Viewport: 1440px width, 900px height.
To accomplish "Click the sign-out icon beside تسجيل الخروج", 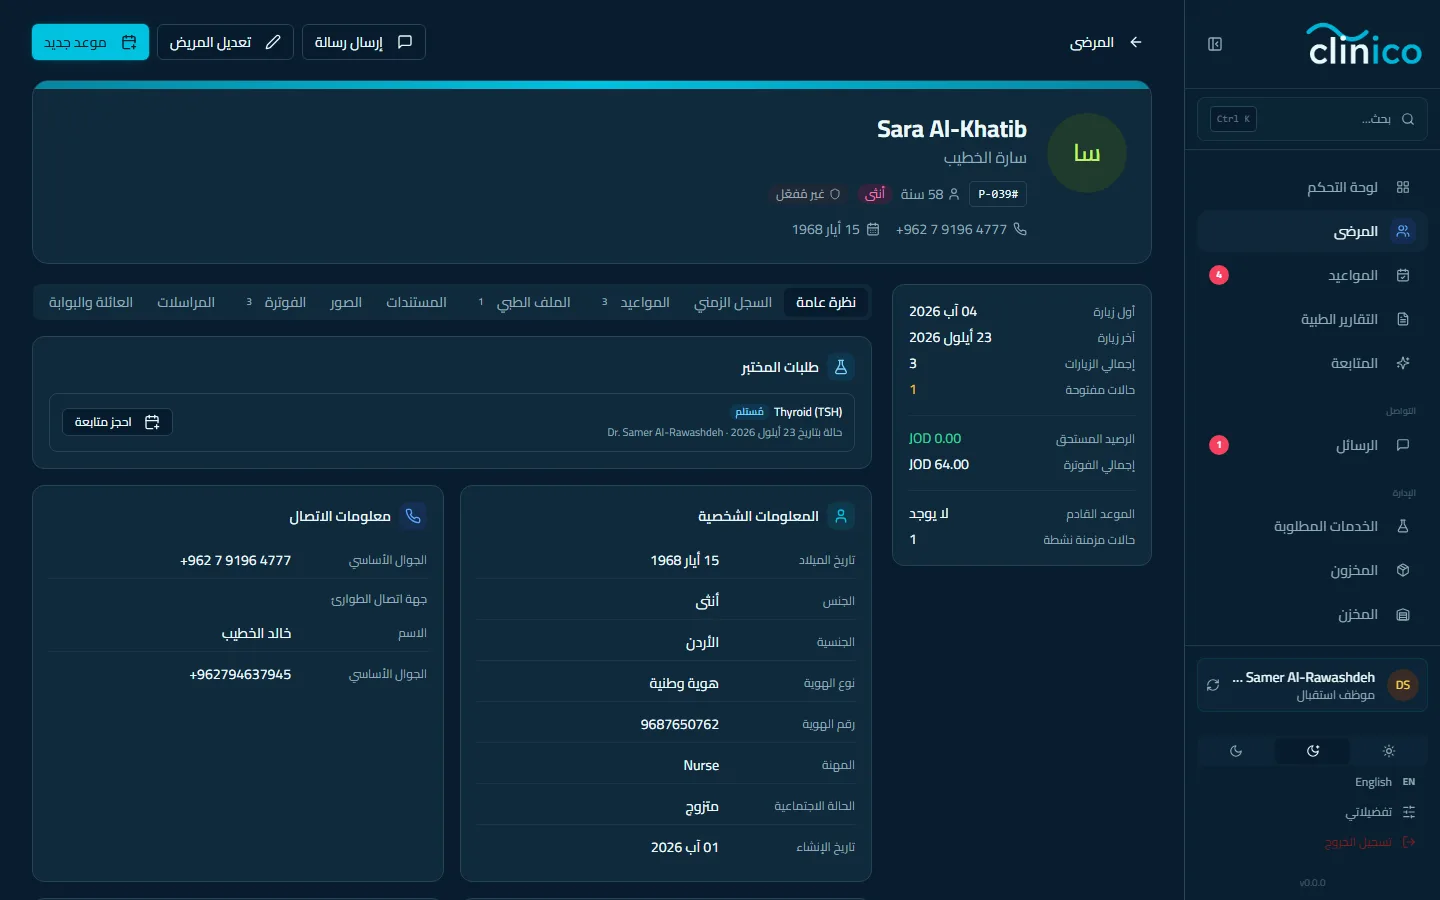I will coord(1409,842).
